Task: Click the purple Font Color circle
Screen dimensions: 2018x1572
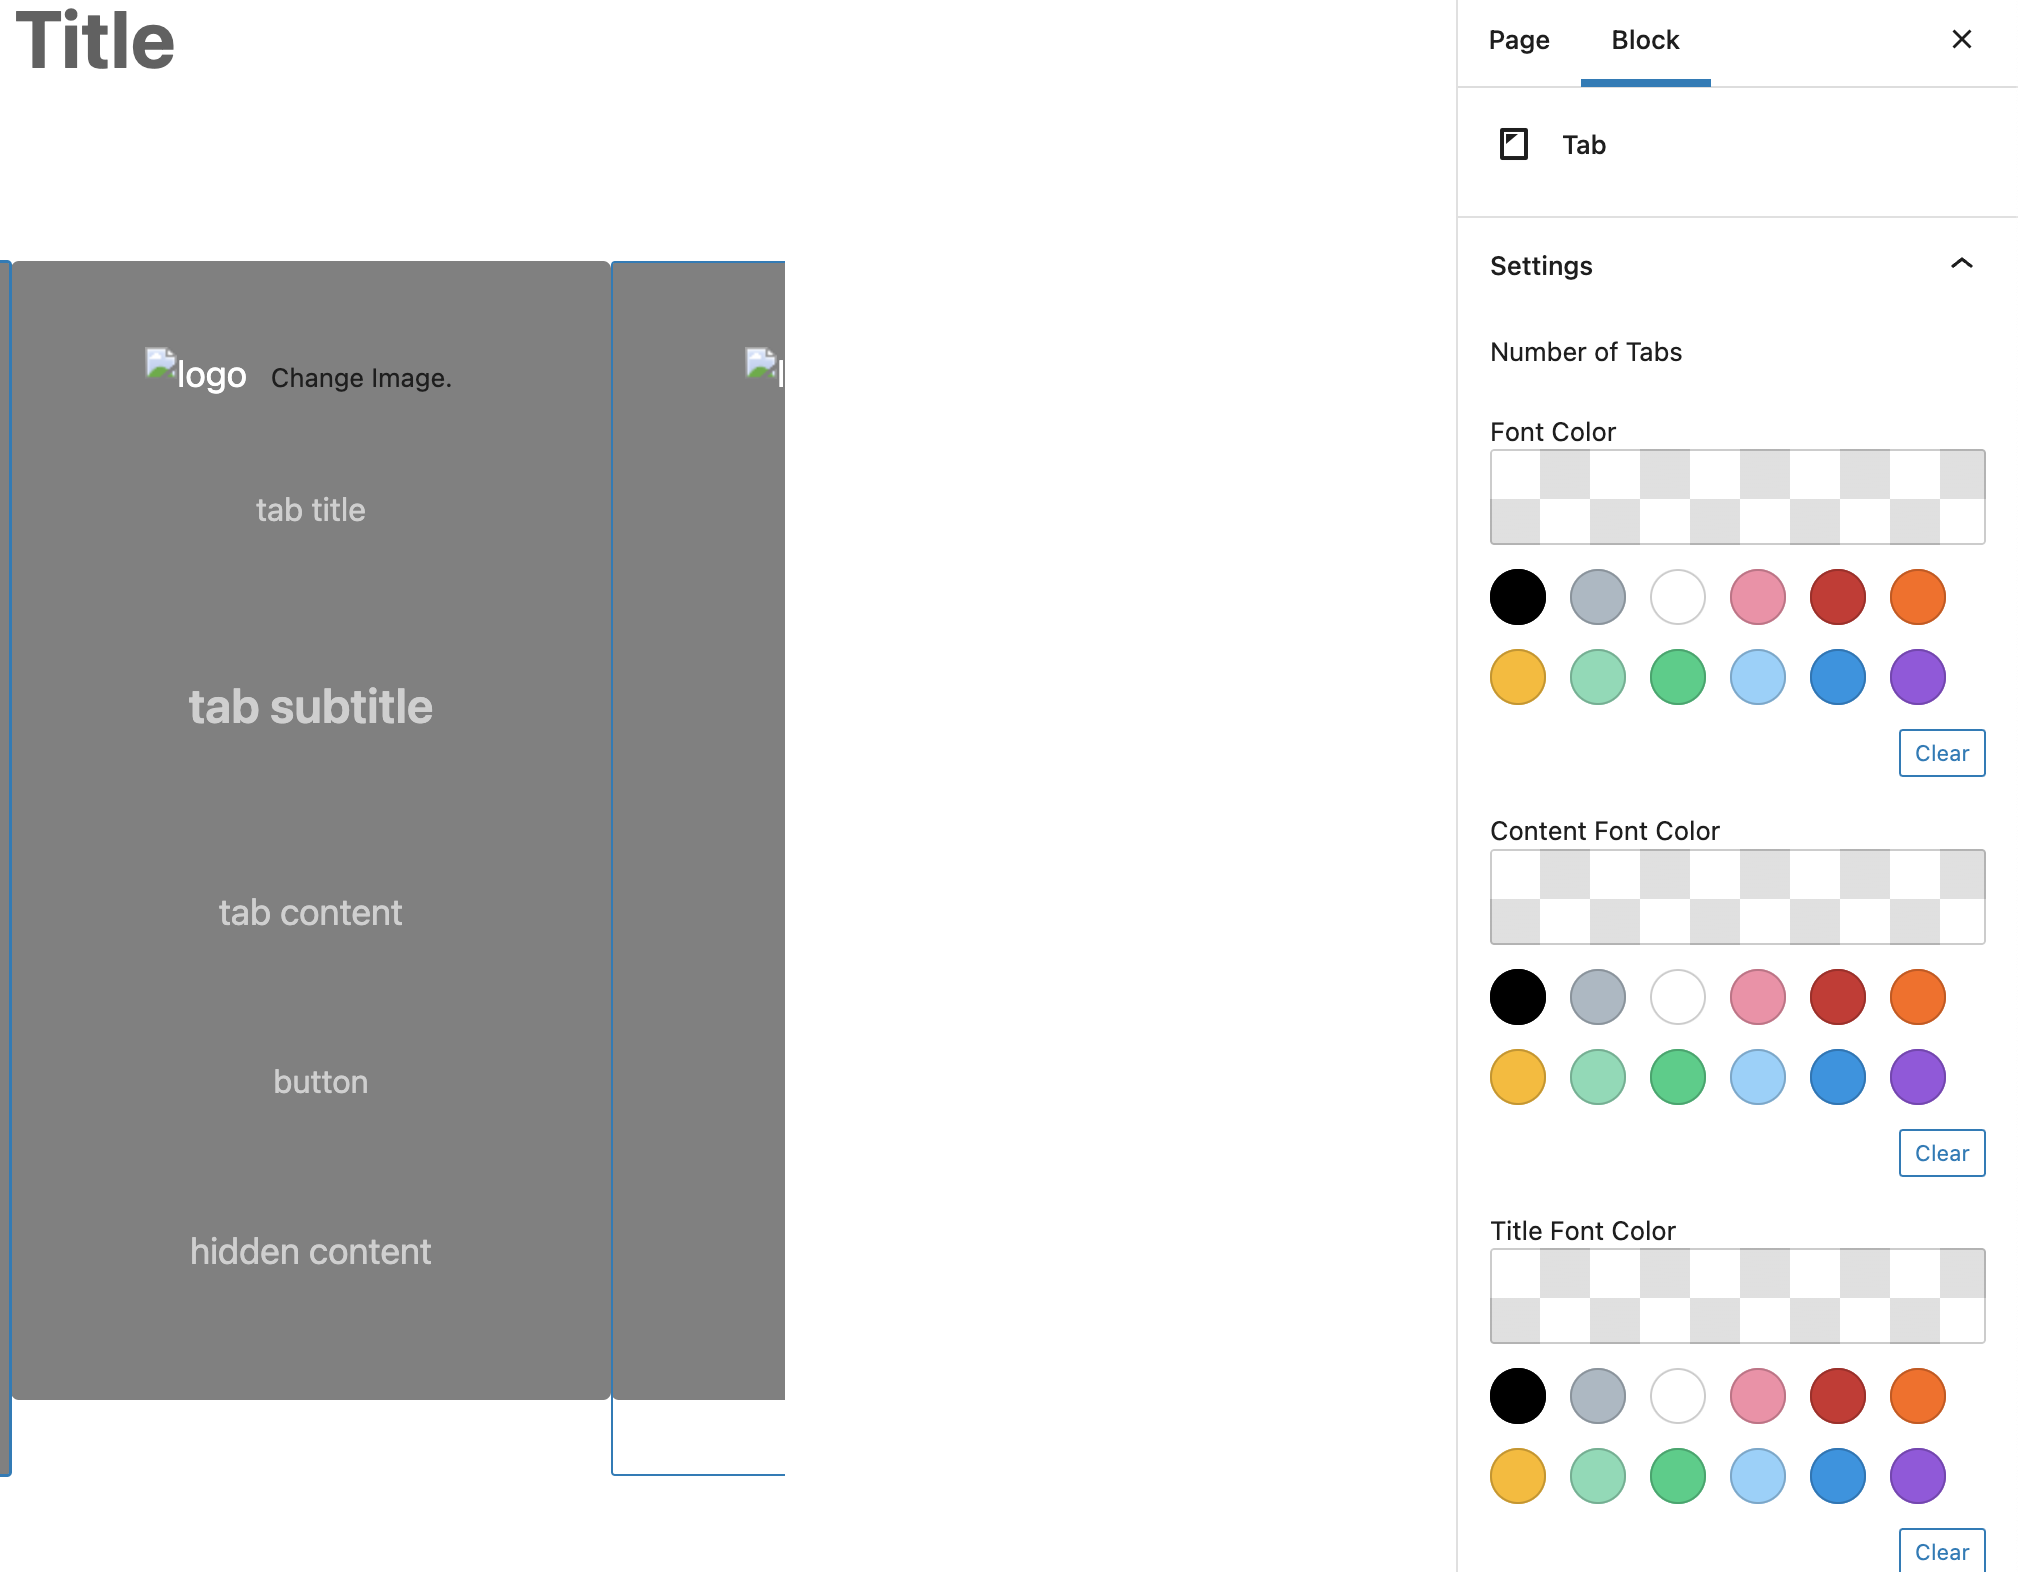Action: [1918, 671]
